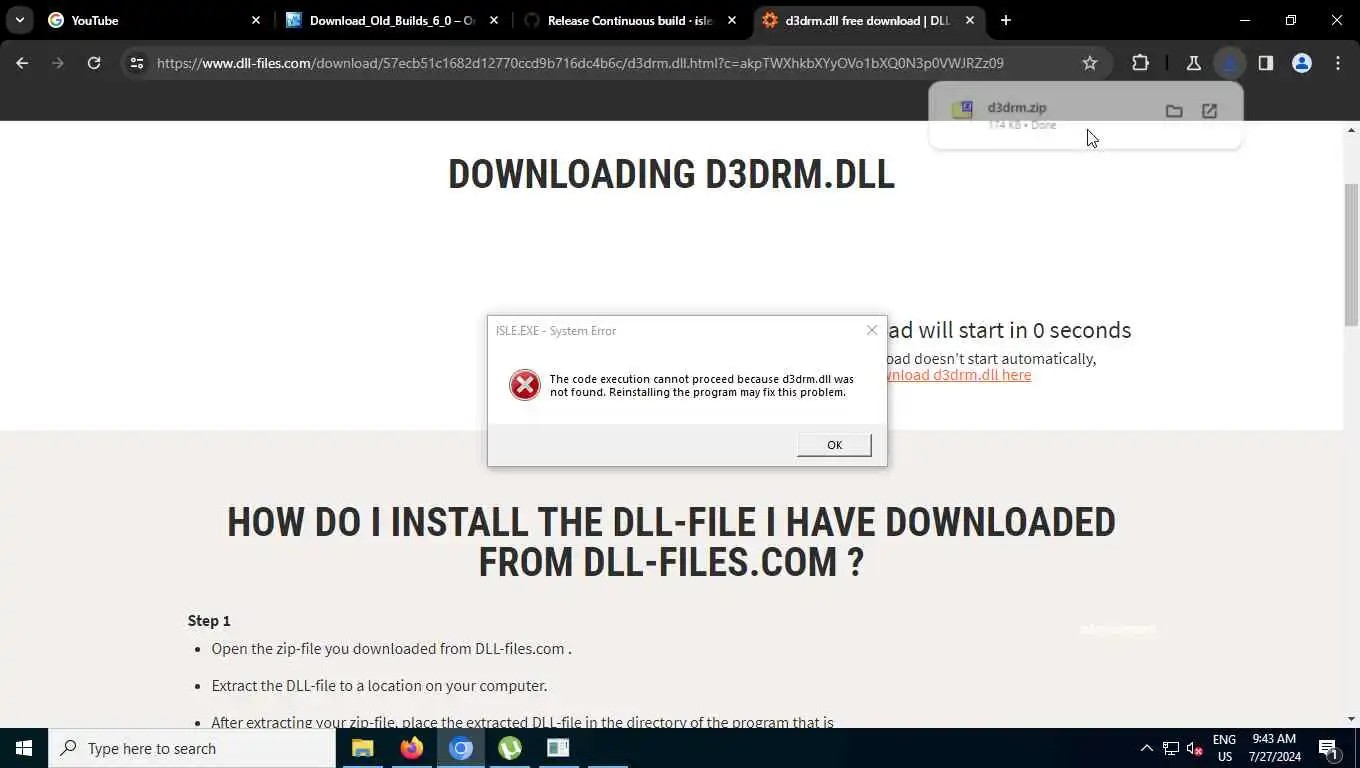Close the YouTube tab
This screenshot has height=768, width=1360.
tap(255, 20)
